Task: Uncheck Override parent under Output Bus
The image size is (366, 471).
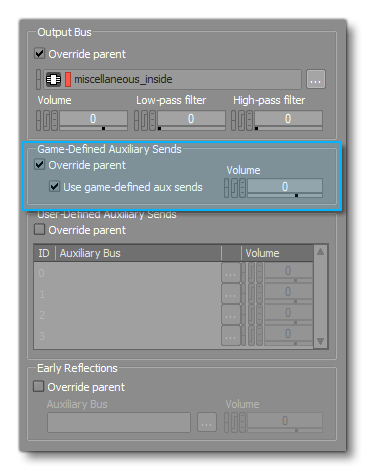Action: pos(40,53)
